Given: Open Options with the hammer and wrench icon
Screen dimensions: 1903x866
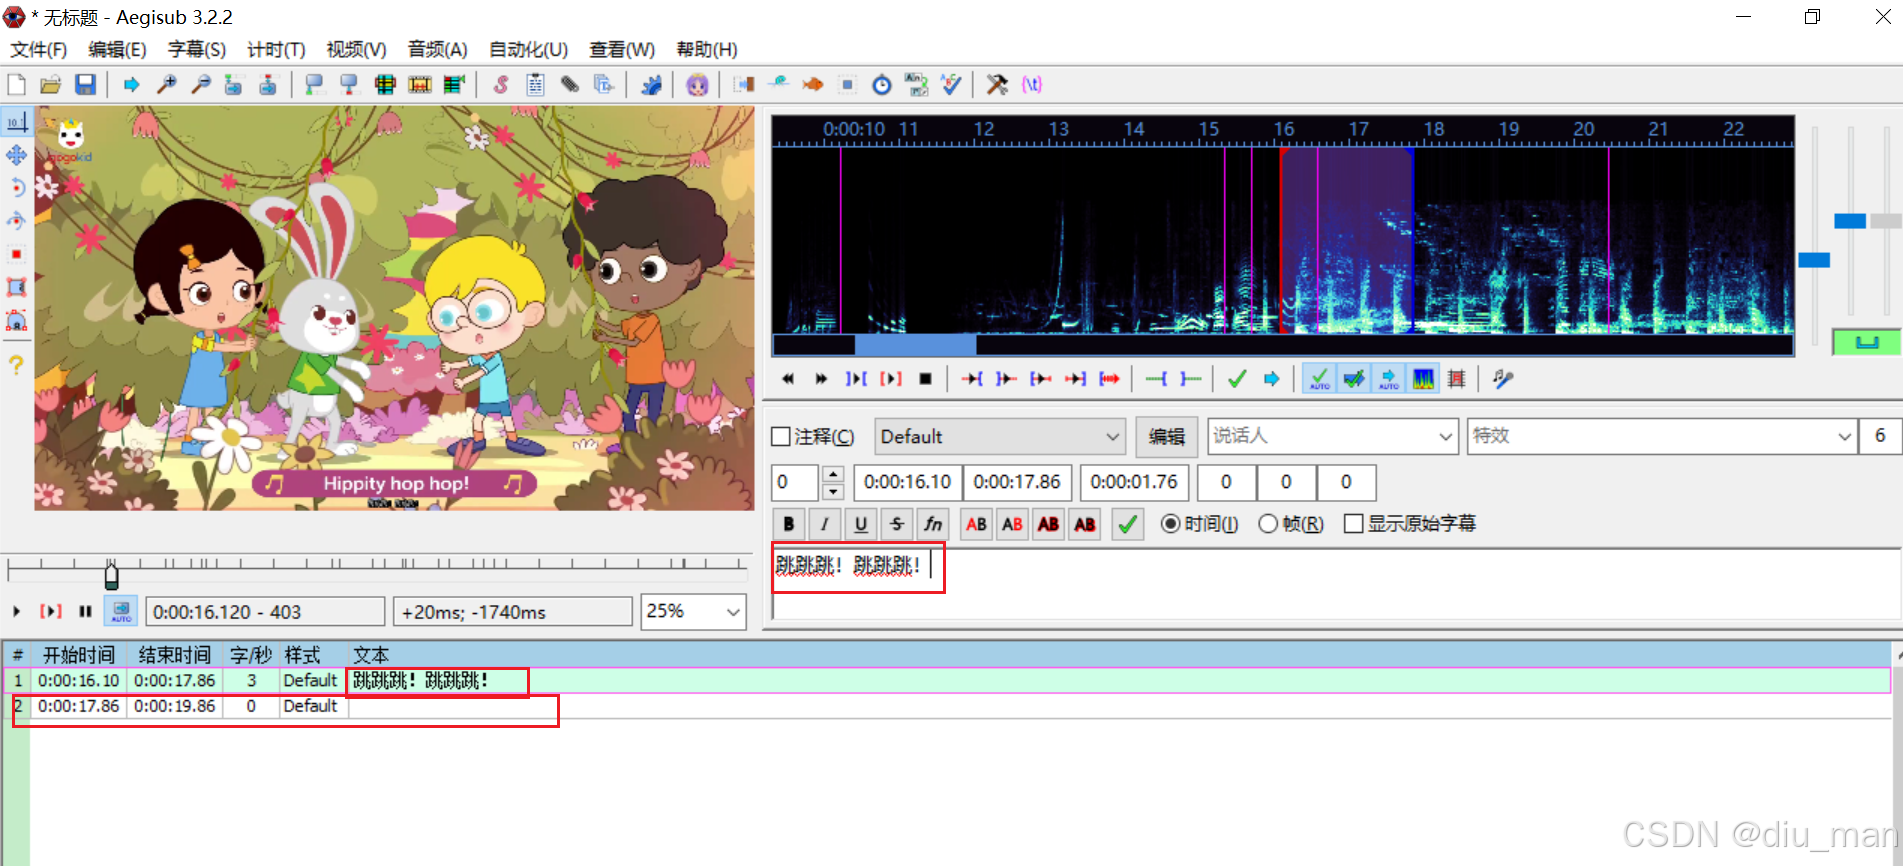Looking at the screenshot, I should (x=997, y=85).
